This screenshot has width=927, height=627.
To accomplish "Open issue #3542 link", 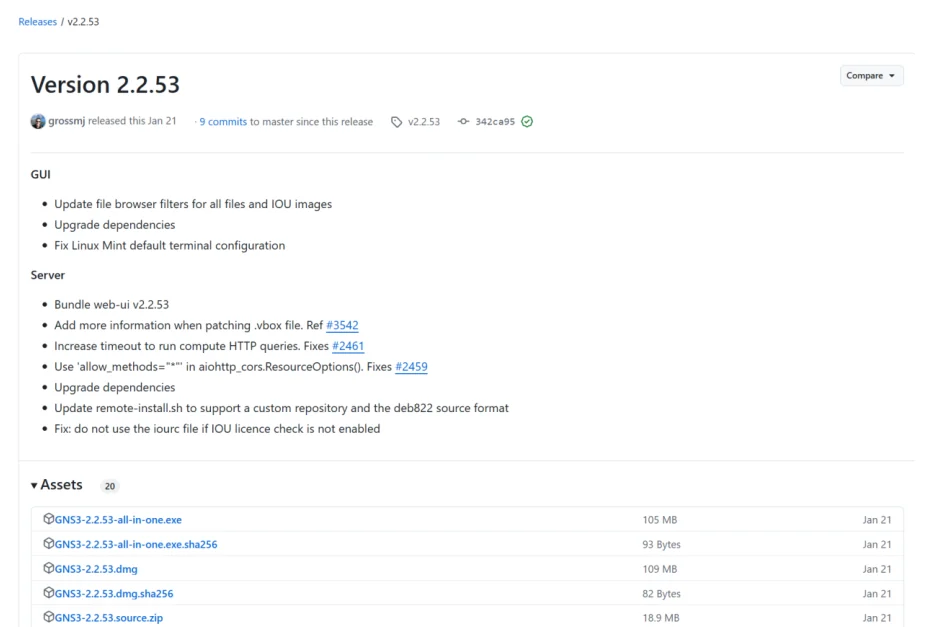I will click(342, 325).
